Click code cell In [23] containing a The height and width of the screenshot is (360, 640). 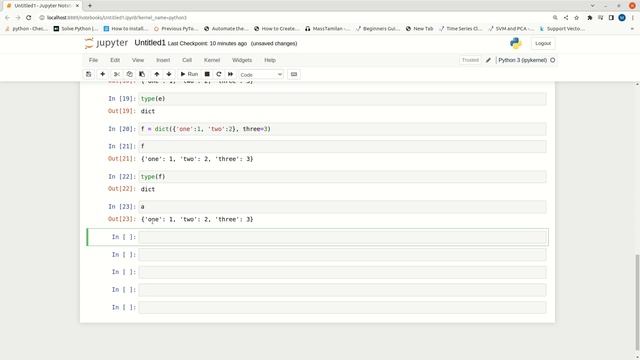(342, 207)
